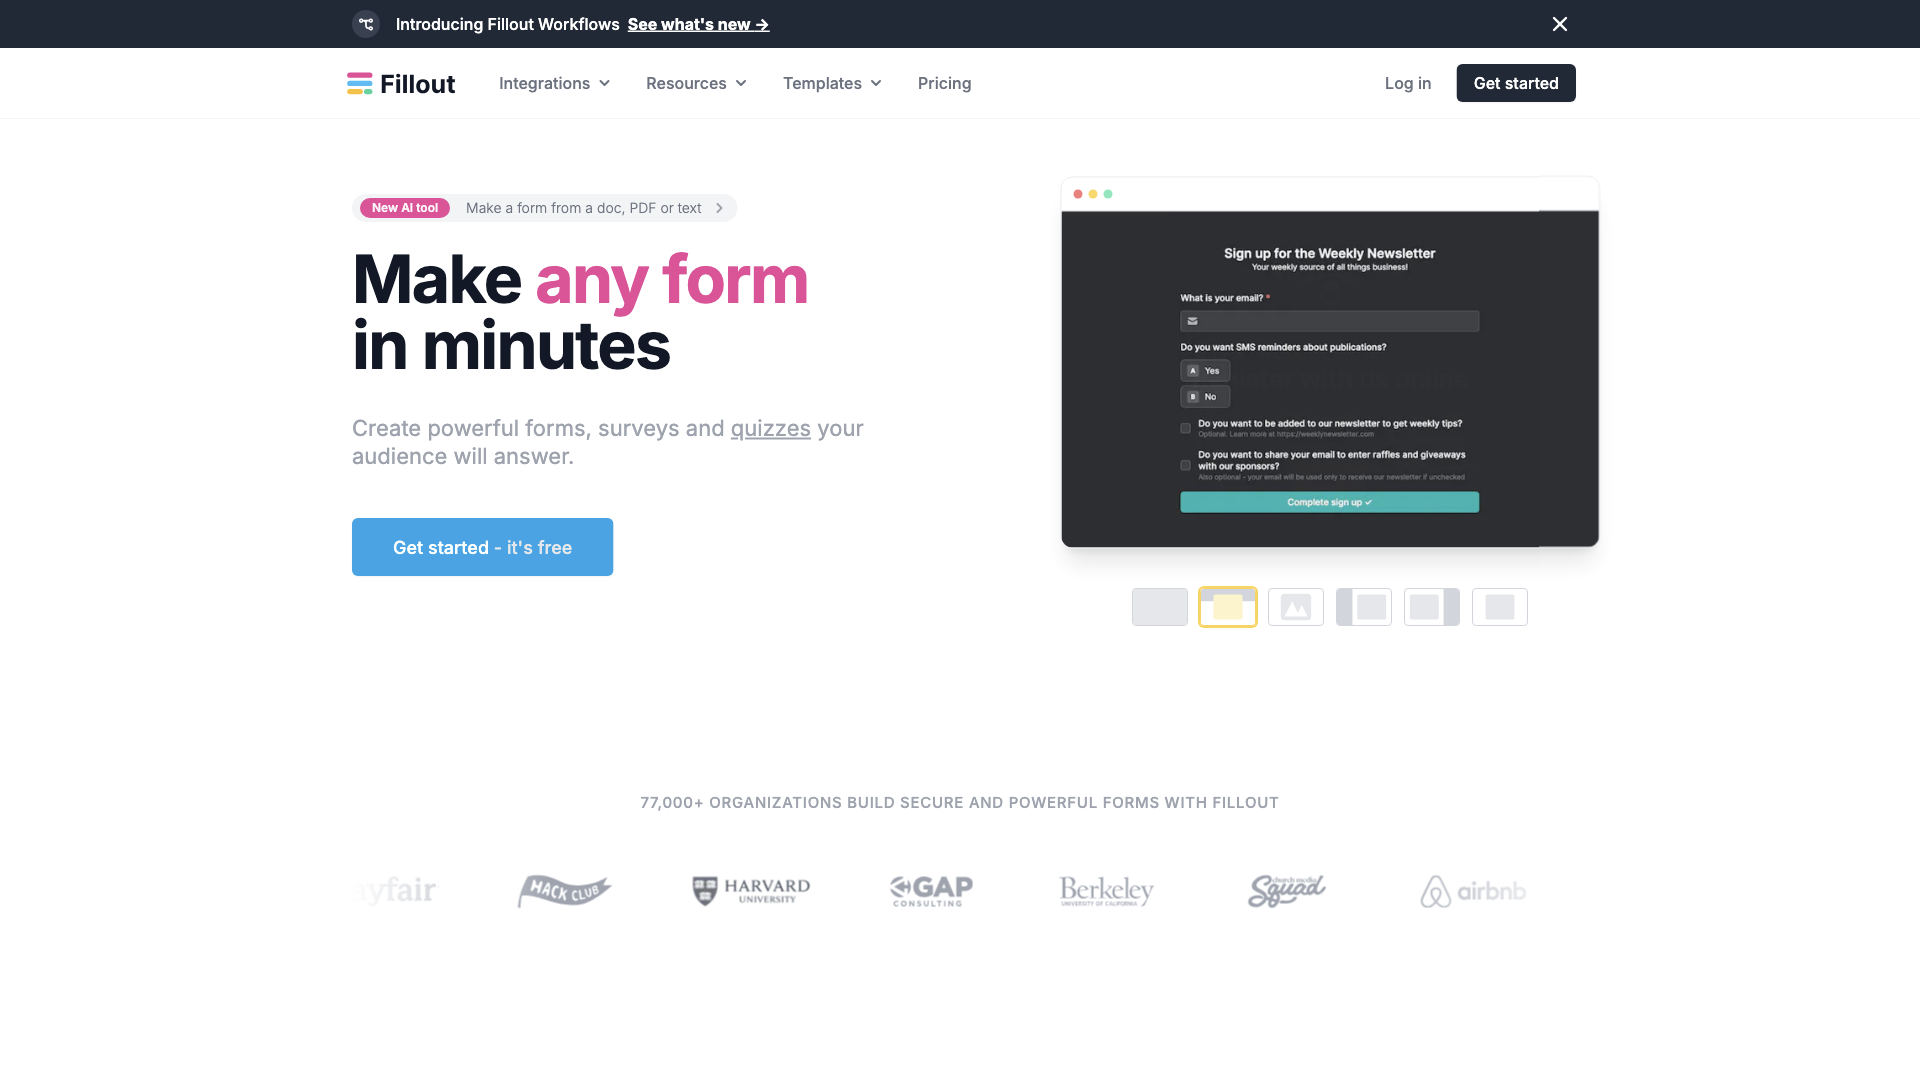This screenshot has height=1080, width=1920.
Task: Expand the Integrations dropdown menu
Action: [x=554, y=82]
